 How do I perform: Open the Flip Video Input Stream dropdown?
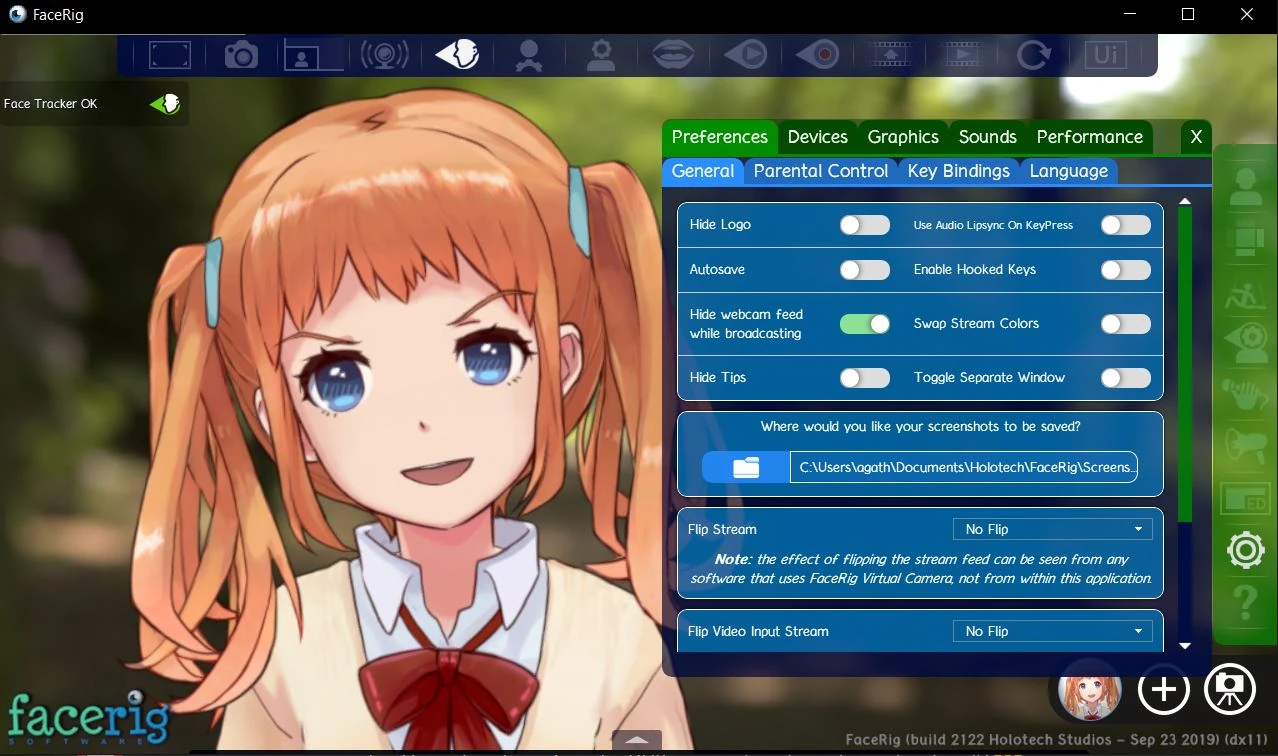[x=1052, y=631]
